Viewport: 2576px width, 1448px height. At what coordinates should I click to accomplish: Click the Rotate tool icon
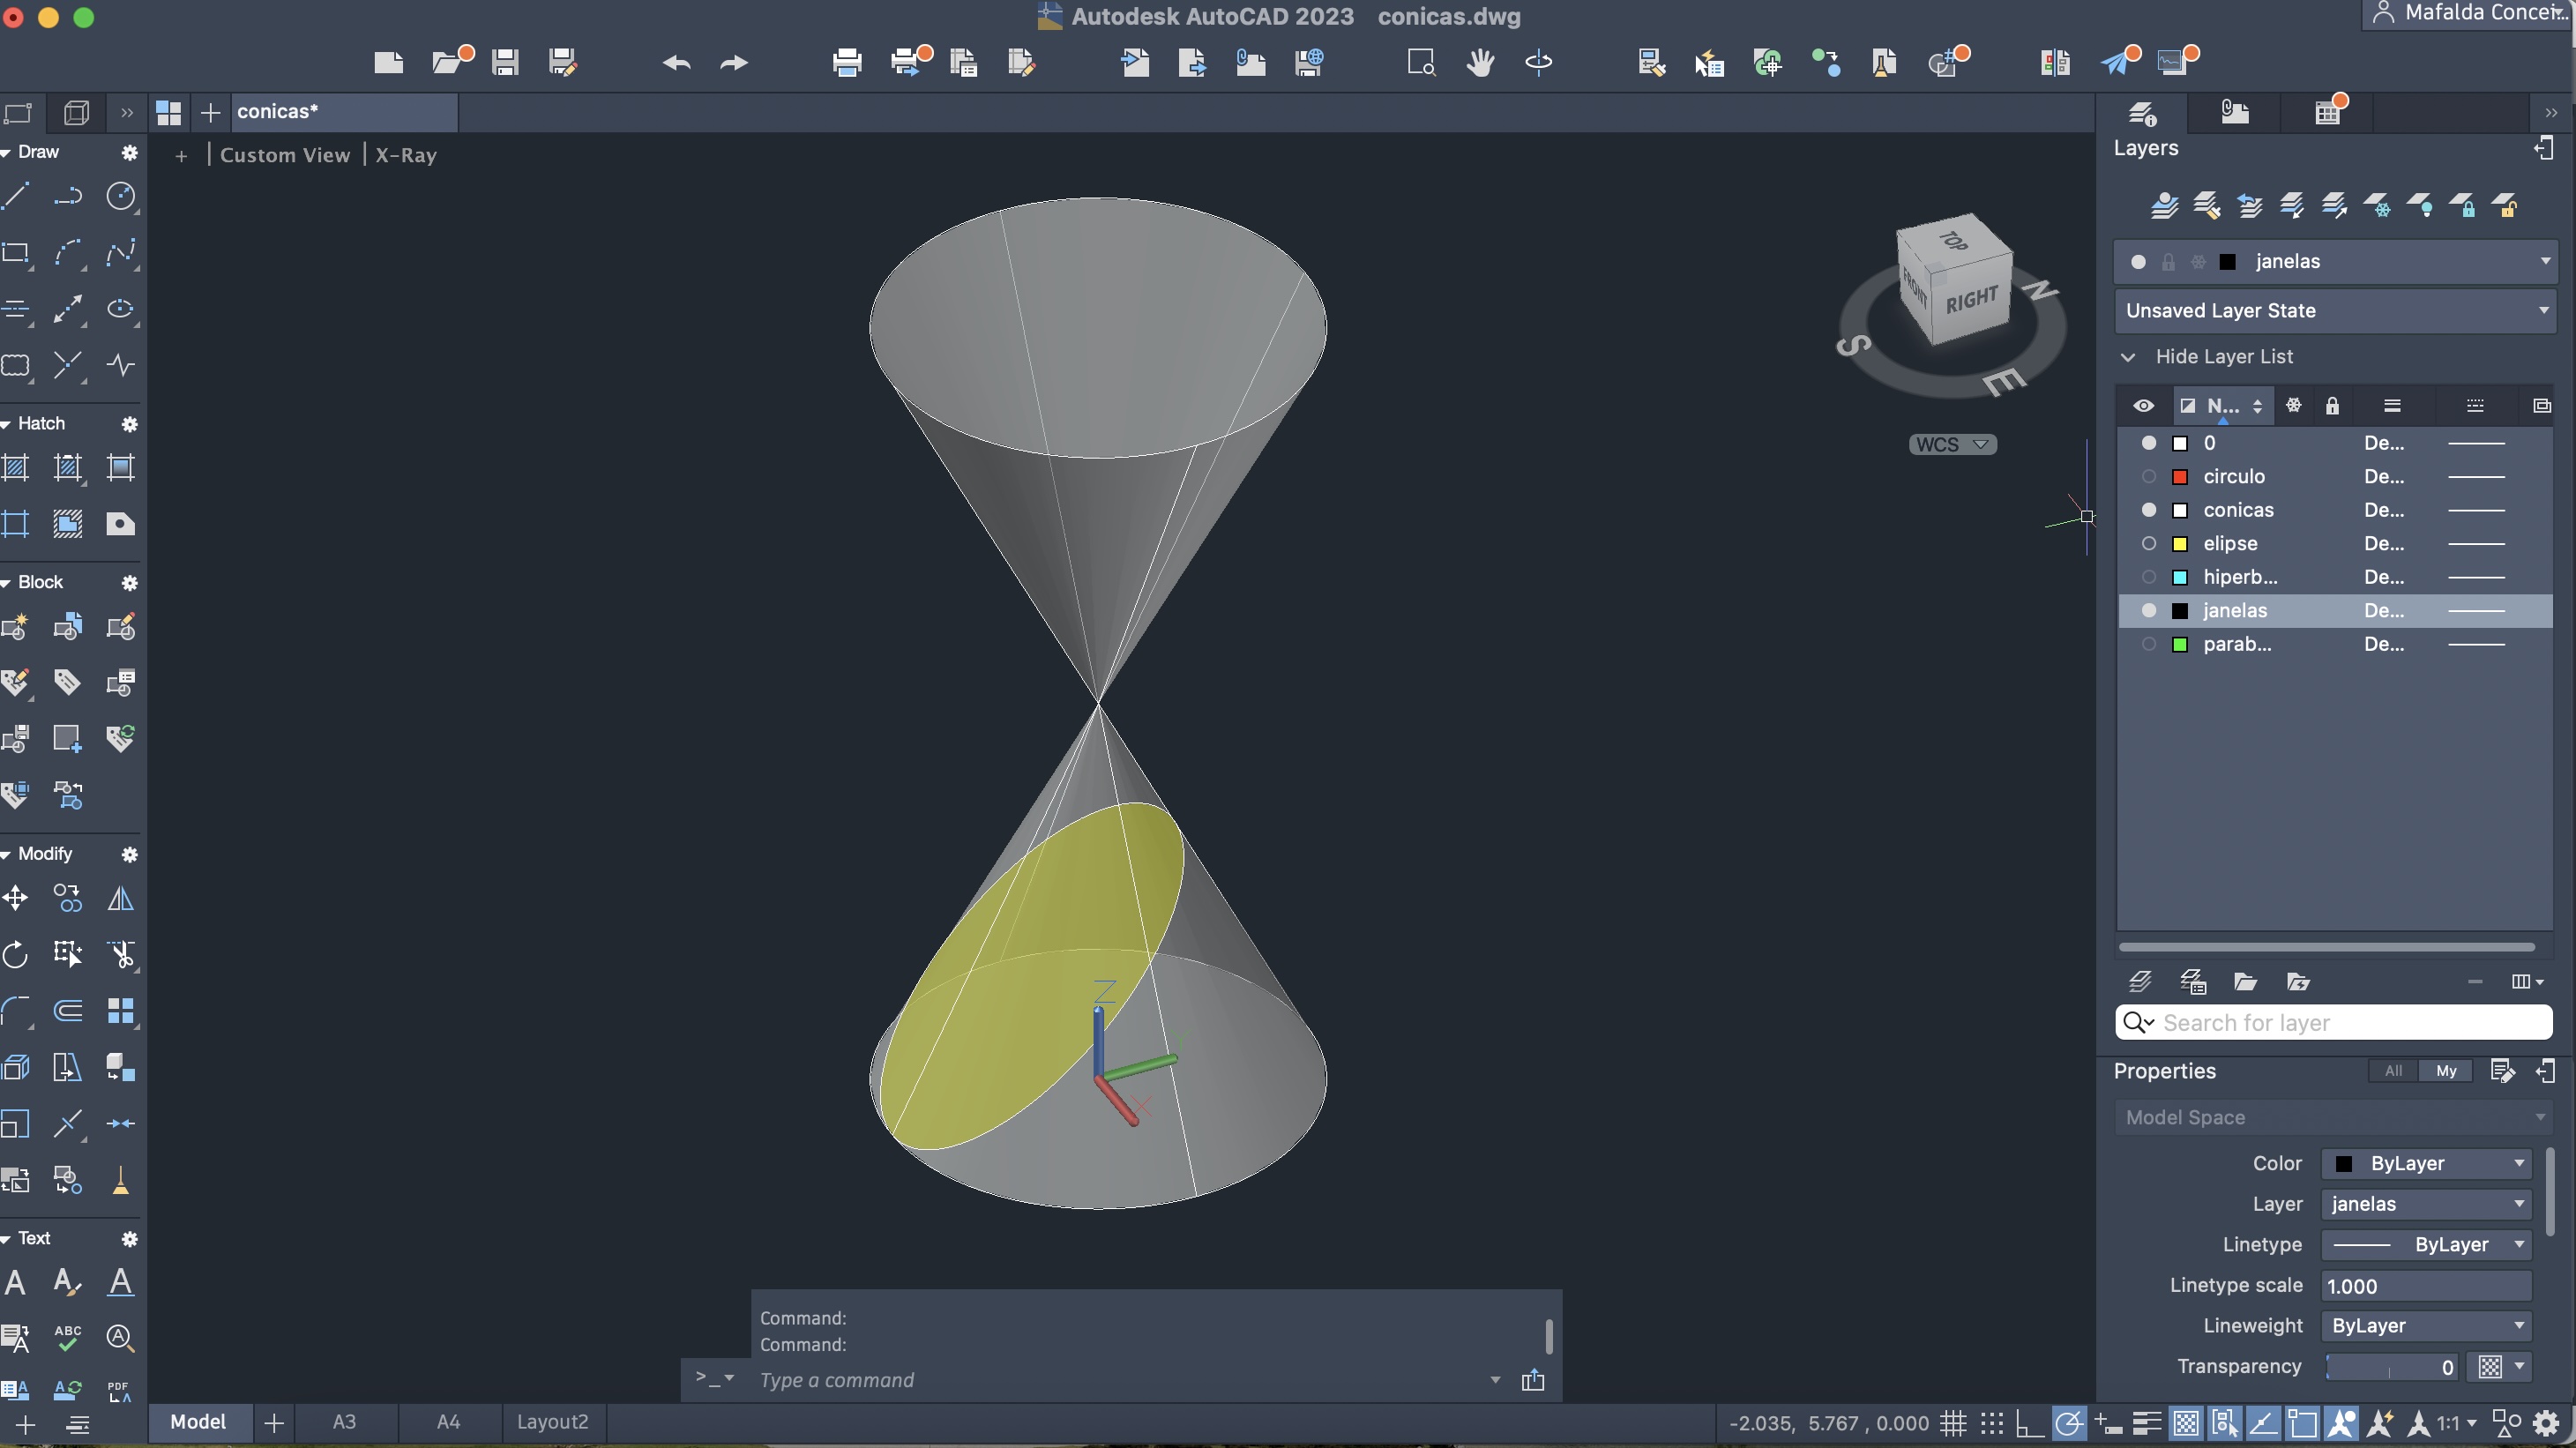click(16, 954)
